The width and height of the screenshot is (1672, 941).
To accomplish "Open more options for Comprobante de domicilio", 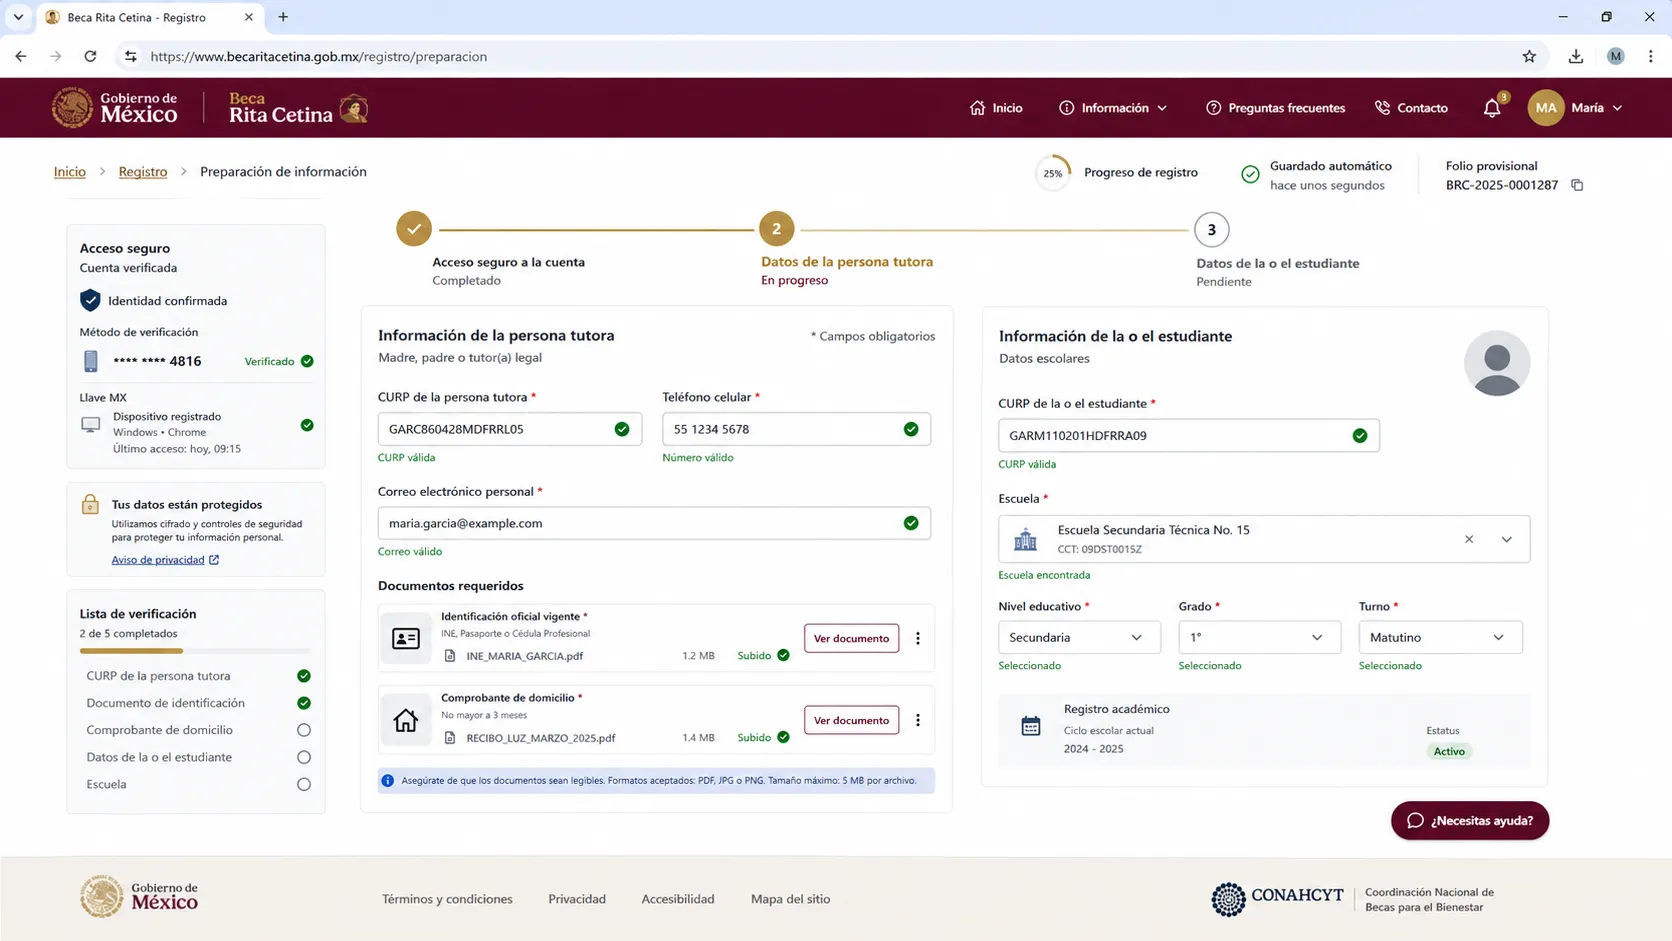I will pos(917,720).
